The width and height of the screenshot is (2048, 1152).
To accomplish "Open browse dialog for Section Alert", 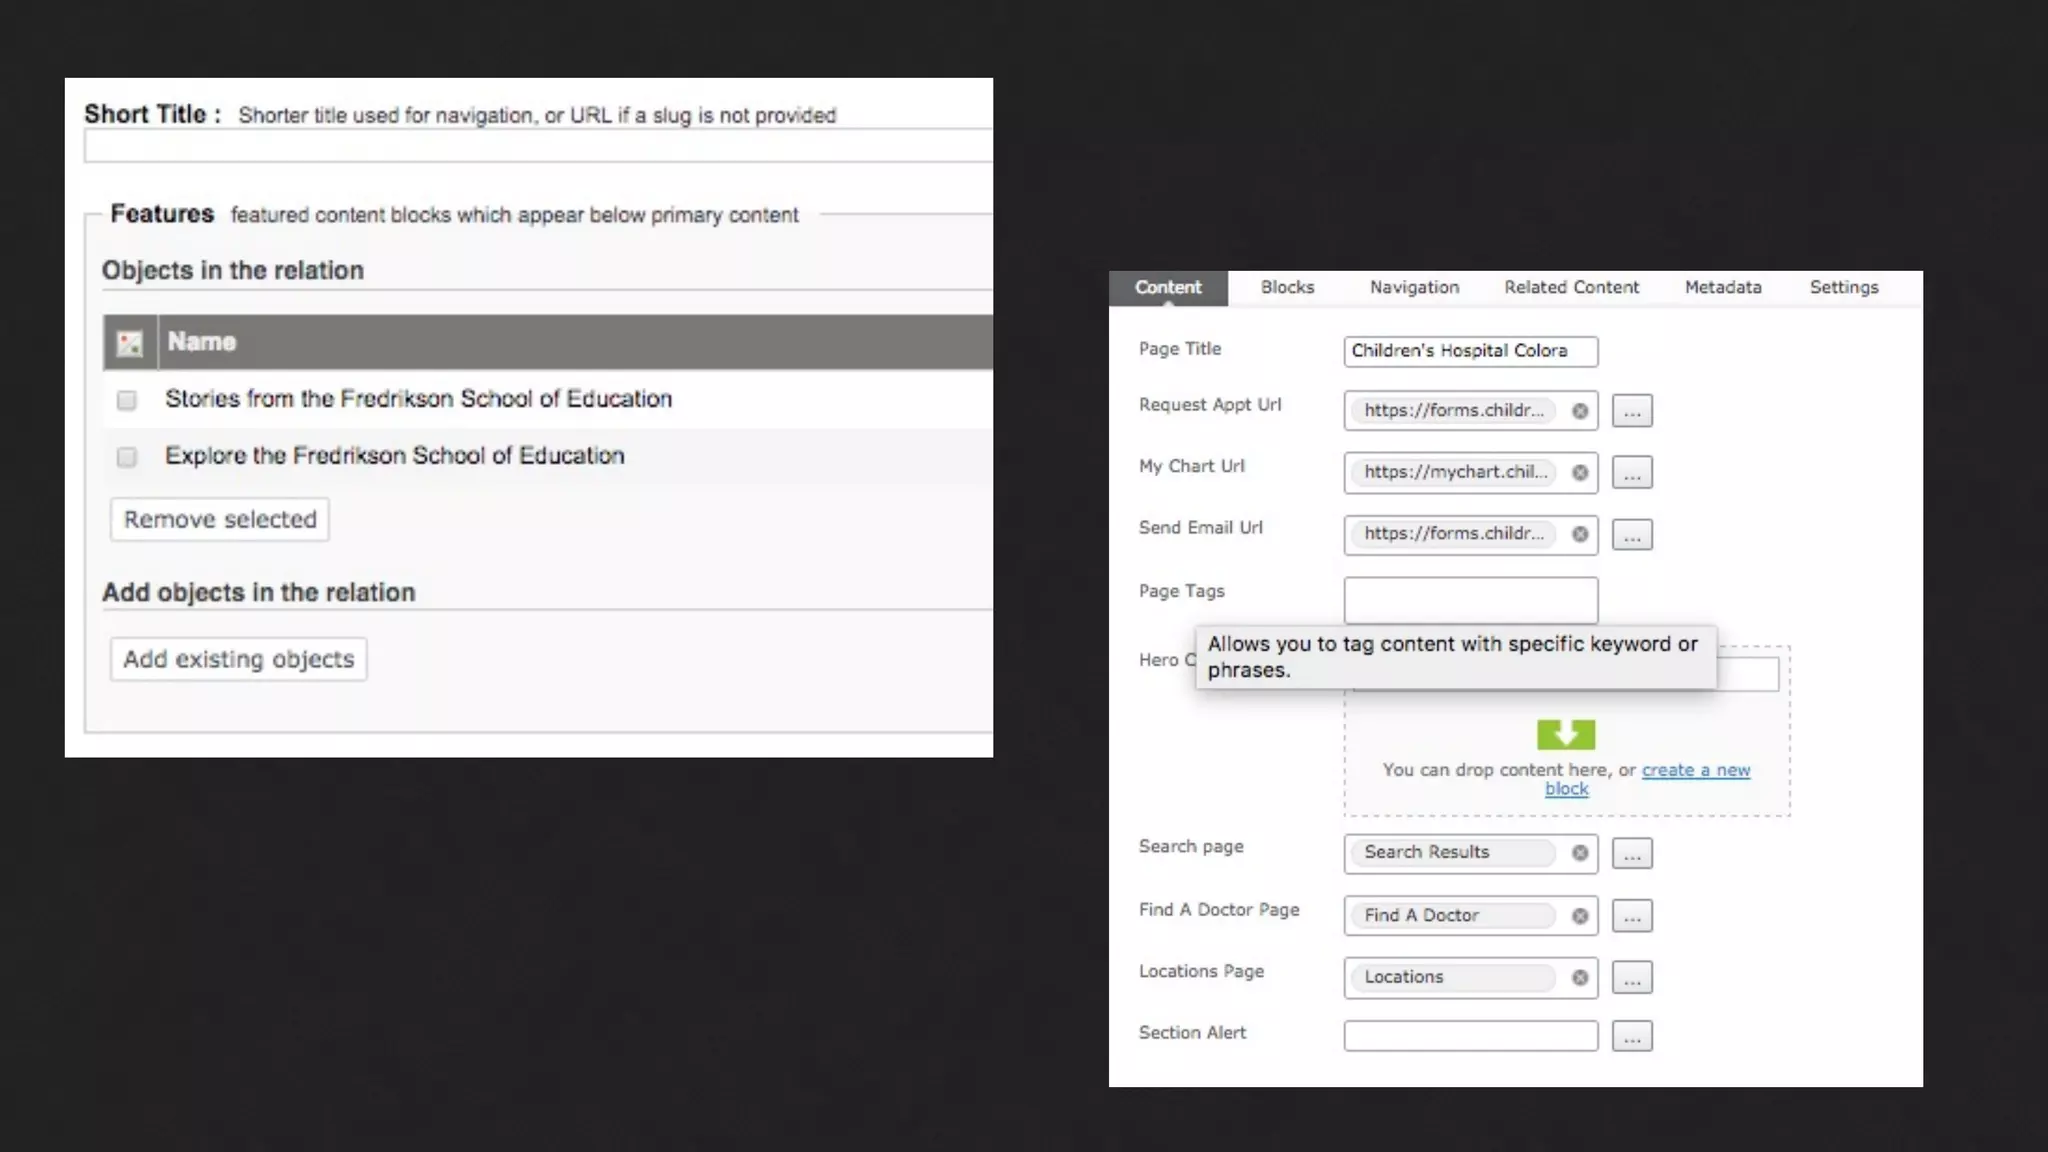I will [x=1632, y=1037].
